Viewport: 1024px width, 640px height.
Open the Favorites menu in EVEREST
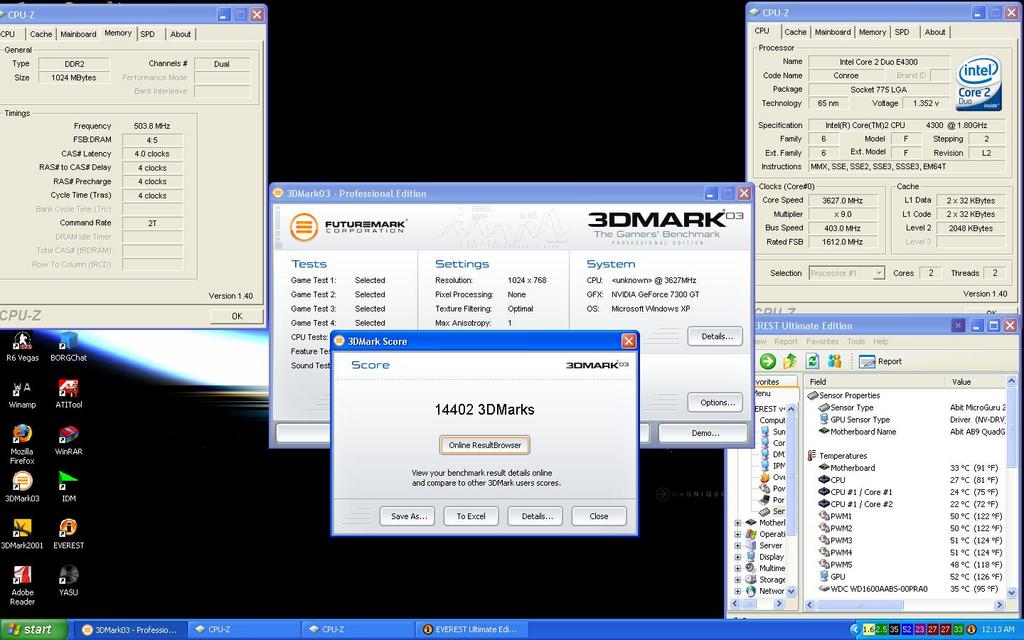822,342
